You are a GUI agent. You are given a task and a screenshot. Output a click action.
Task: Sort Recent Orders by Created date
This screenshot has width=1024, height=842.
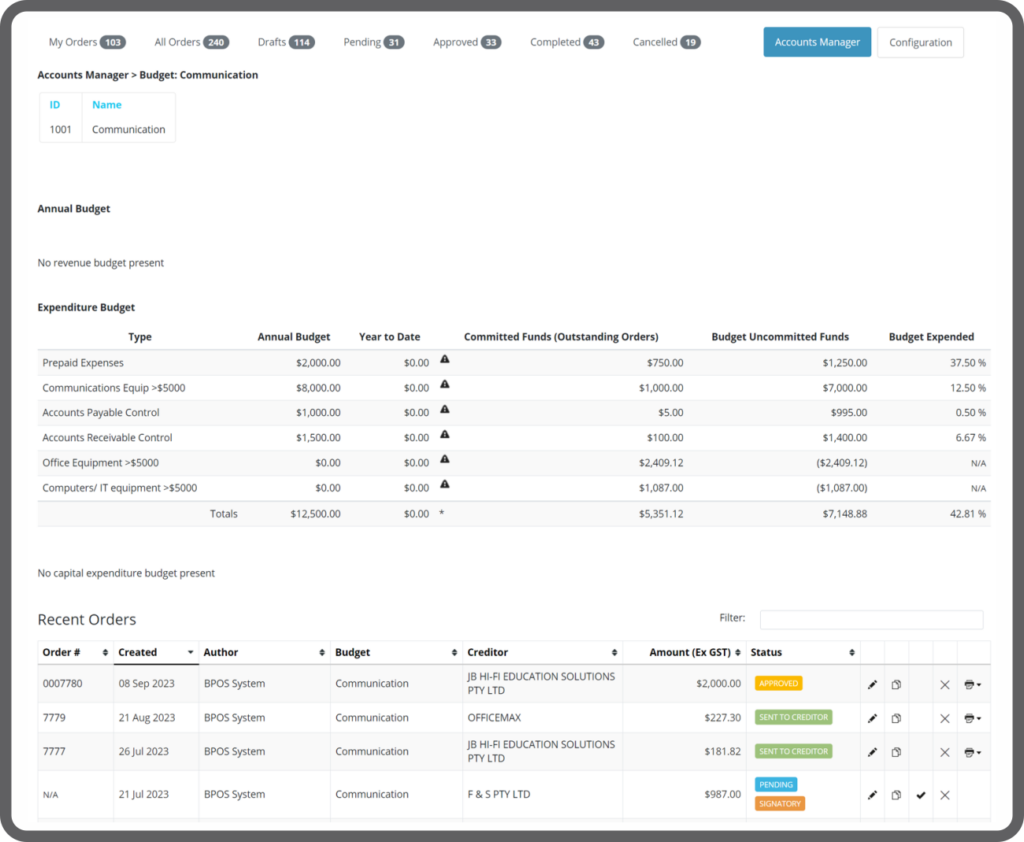155,653
